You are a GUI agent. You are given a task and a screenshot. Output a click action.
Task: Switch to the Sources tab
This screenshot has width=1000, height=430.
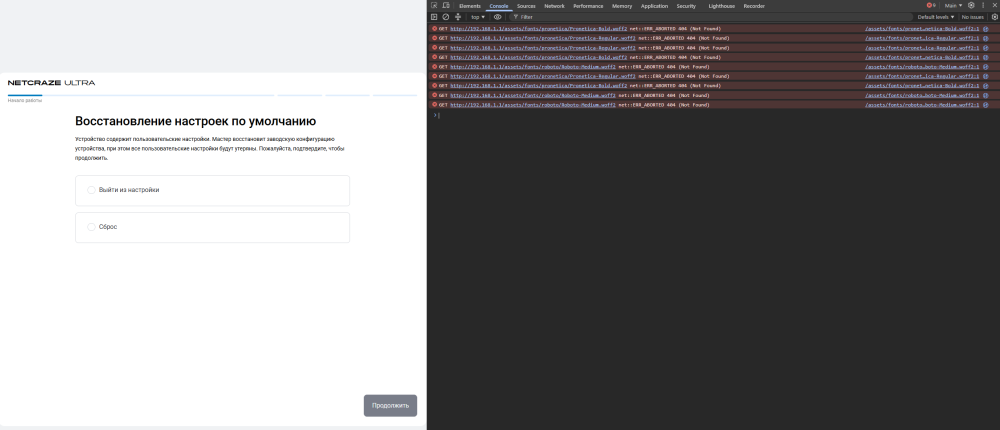526,6
